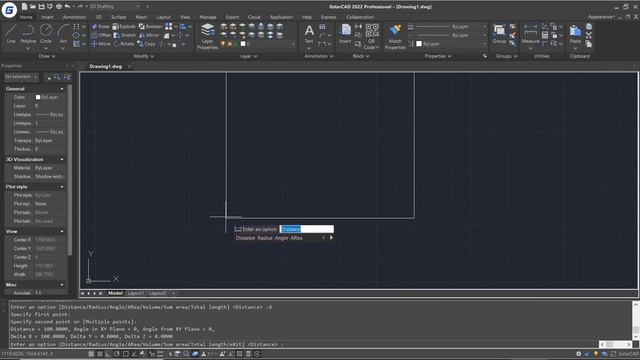Select the Circle tool
This screenshot has width=640, height=360.
pyautogui.click(x=46, y=33)
